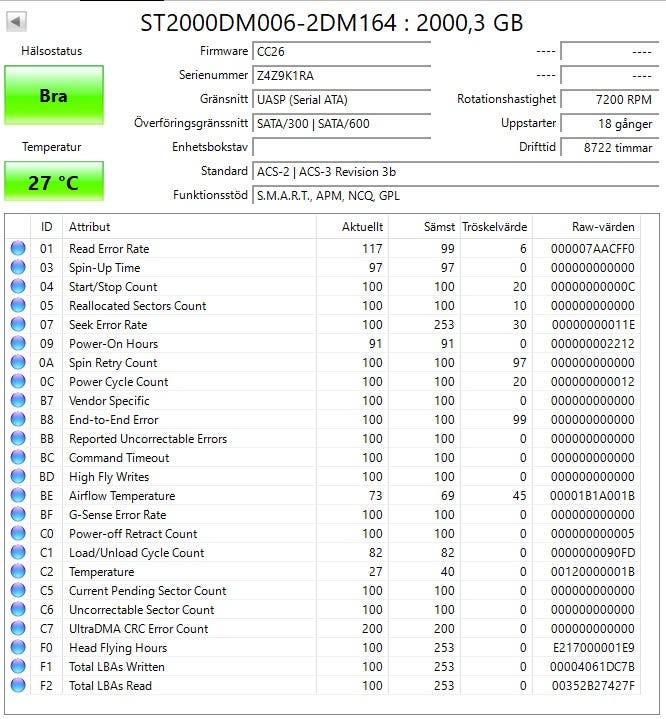Select raw value E217000001E9 of Head Flying Hours
The height and width of the screenshot is (719, 666).
pyautogui.click(x=594, y=647)
